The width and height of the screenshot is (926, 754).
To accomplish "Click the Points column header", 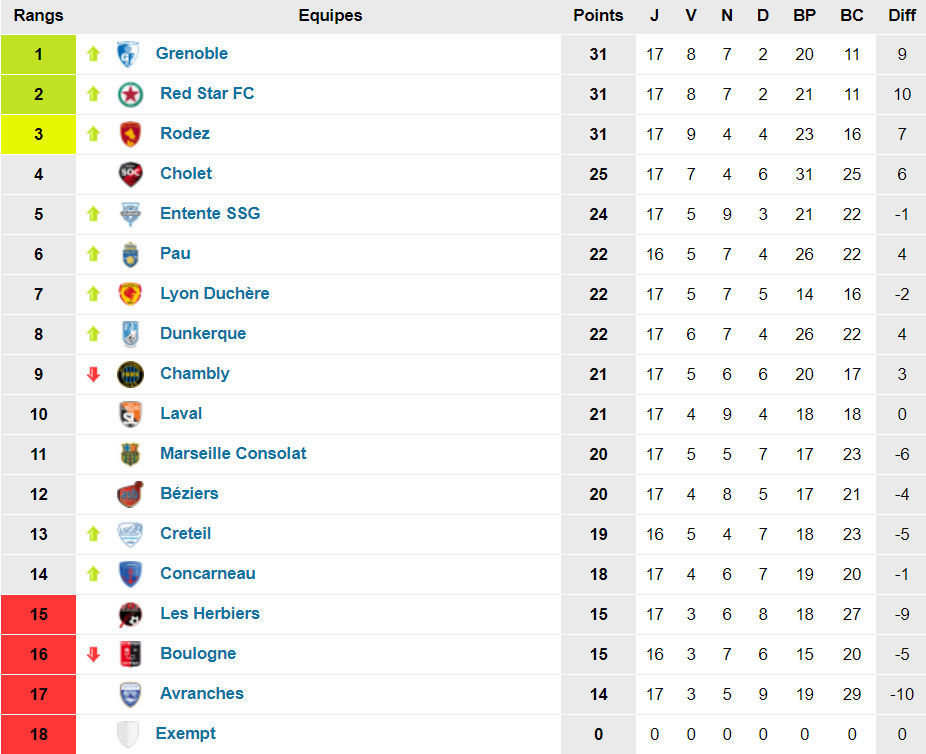I will click(x=598, y=15).
